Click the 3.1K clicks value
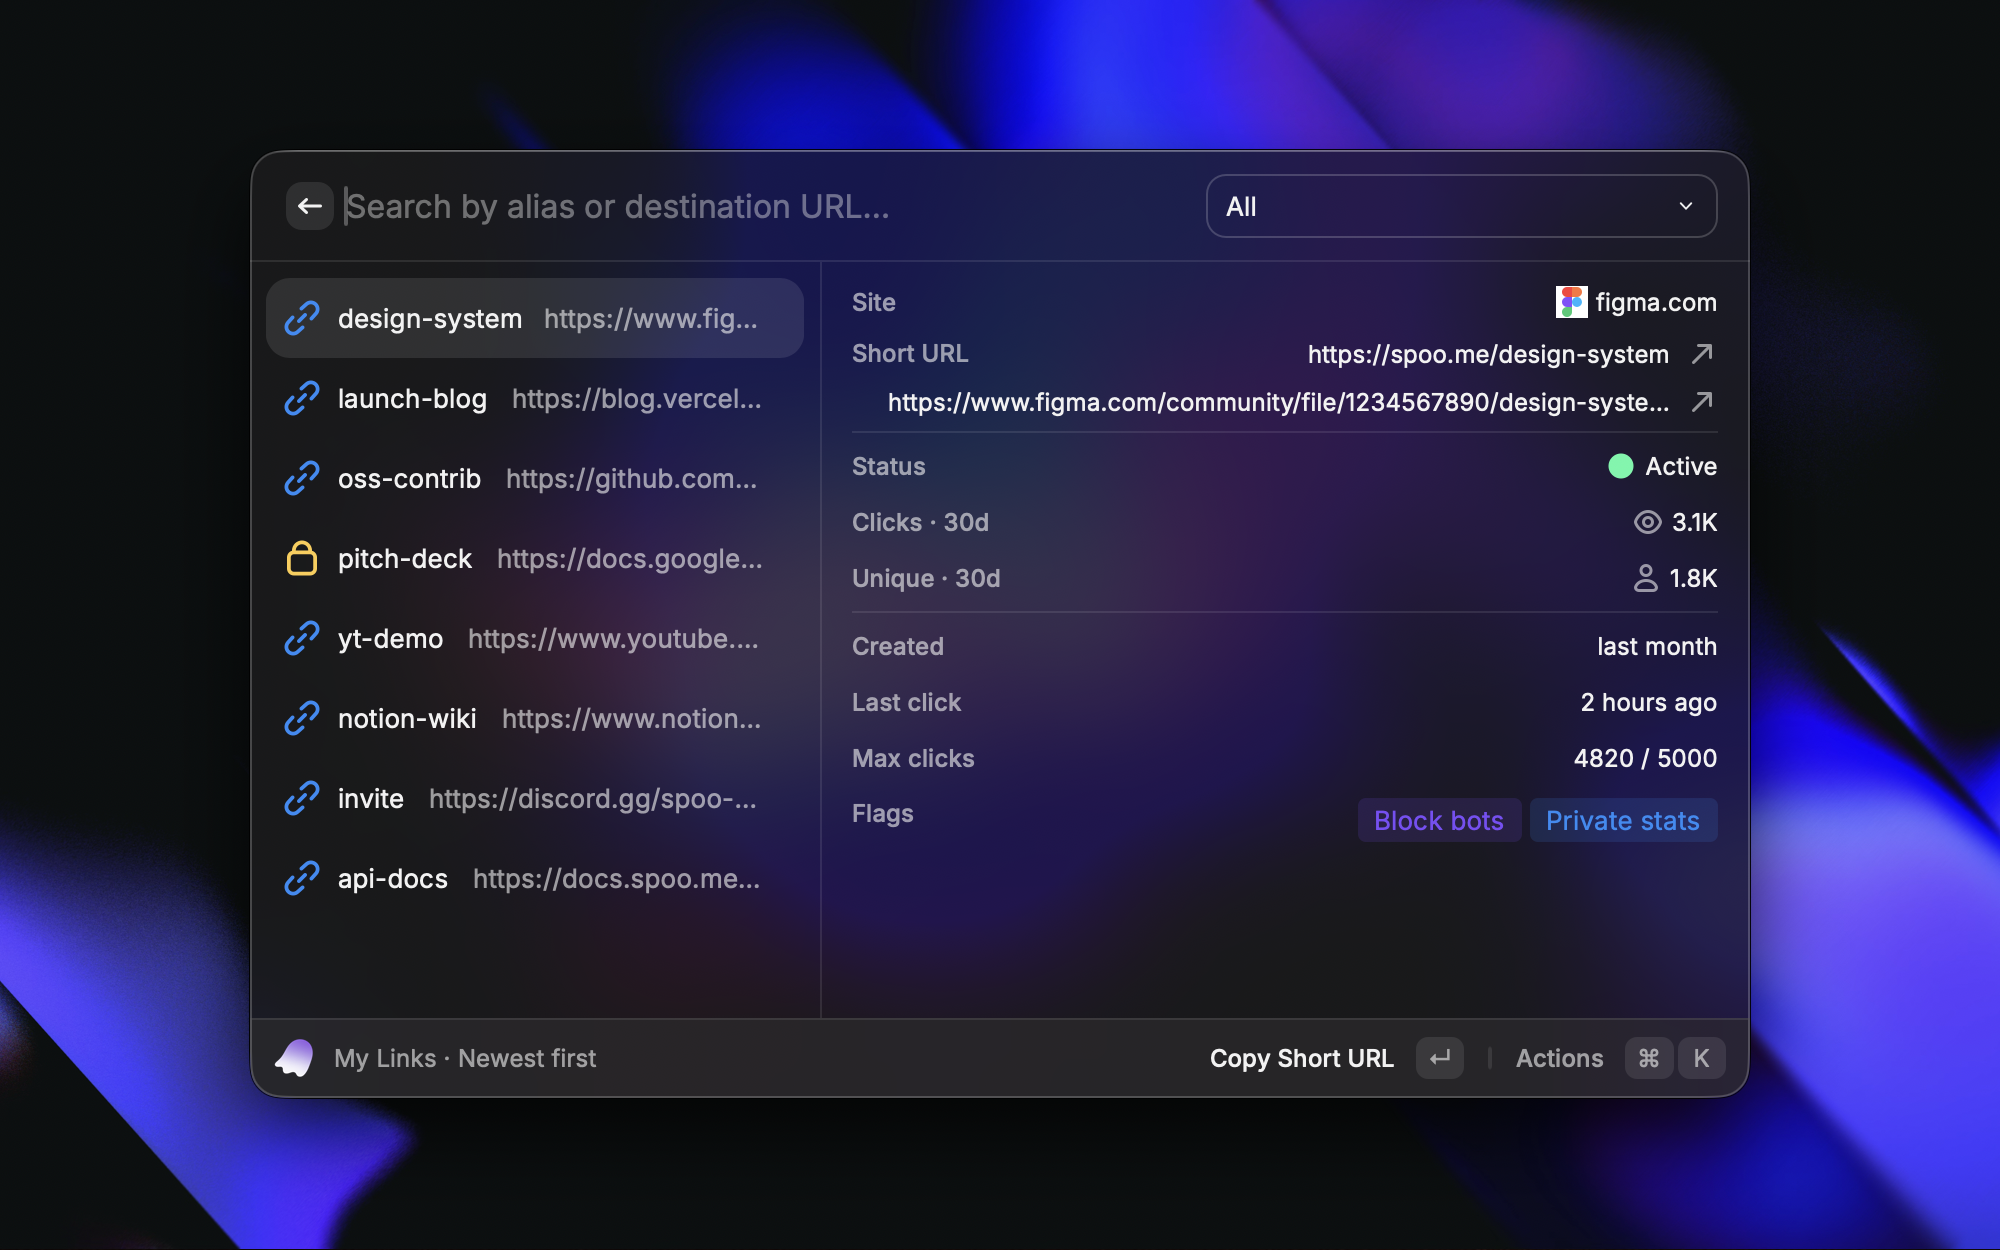The image size is (2000, 1250). [1694, 522]
